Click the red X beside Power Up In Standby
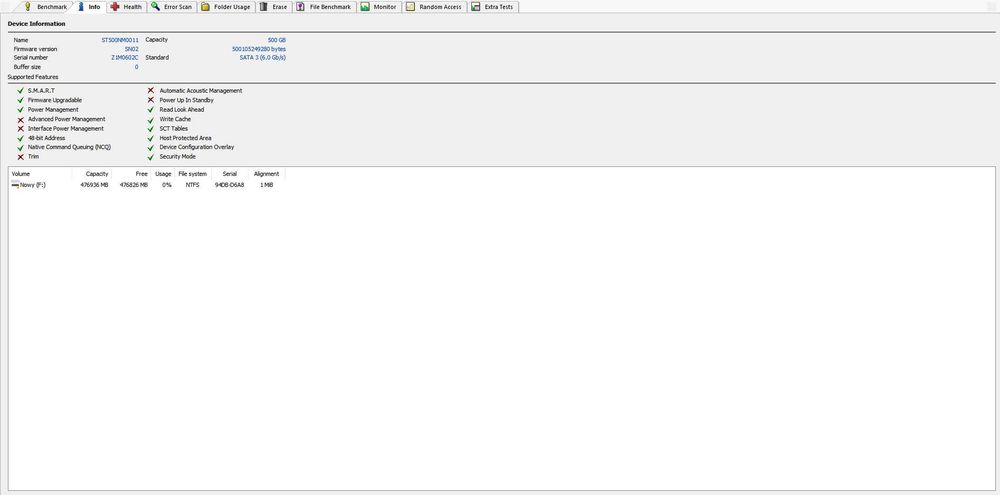Viewport: 1000px width, 495px height. (x=151, y=100)
